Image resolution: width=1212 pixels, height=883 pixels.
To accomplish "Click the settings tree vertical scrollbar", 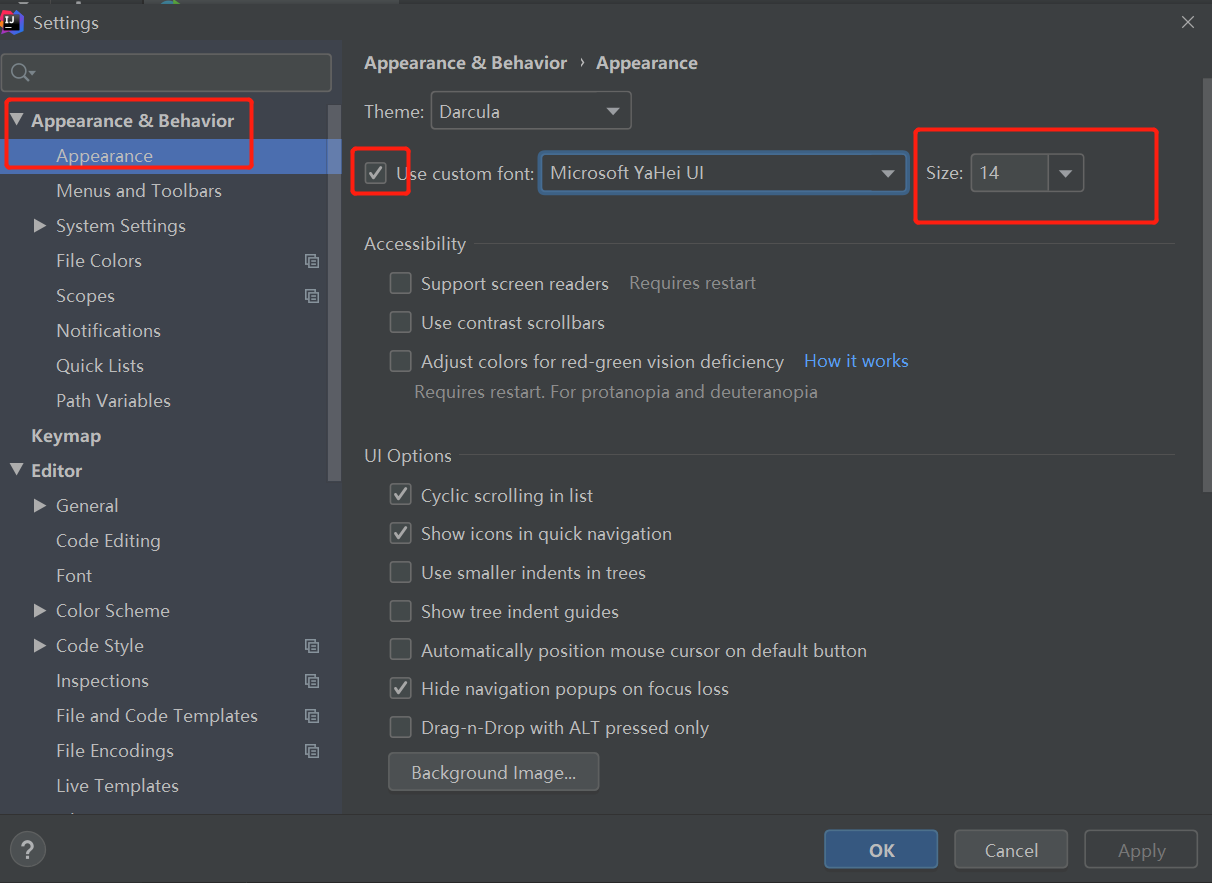I will click(335, 292).
